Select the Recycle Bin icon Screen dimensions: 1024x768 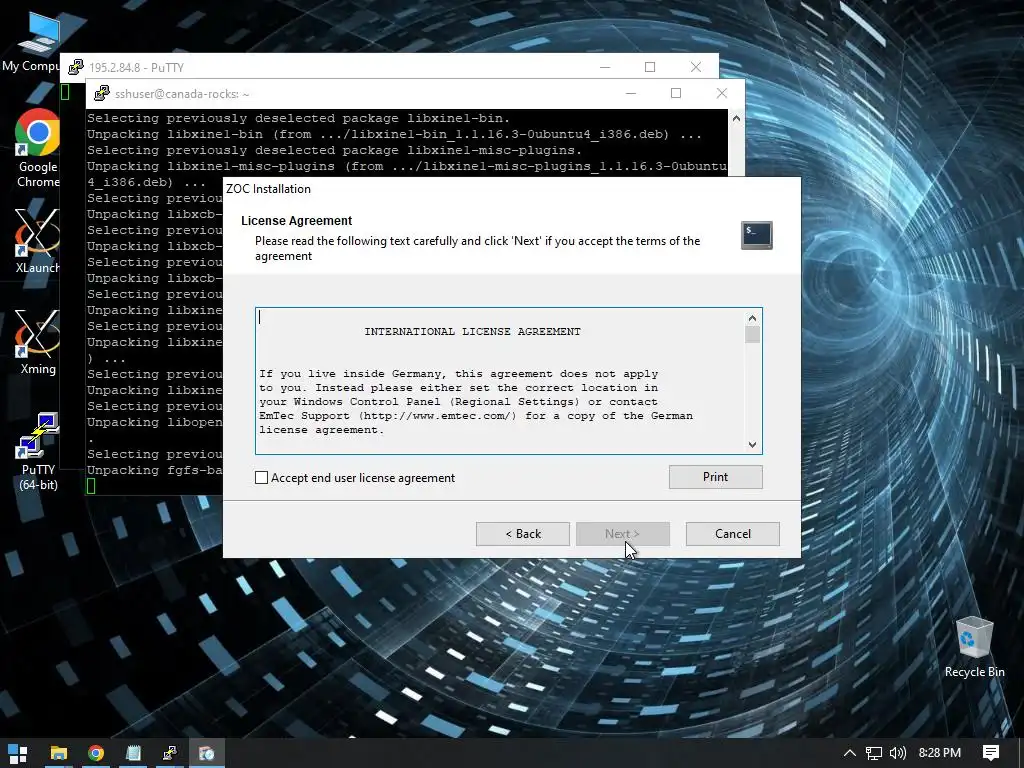click(974, 648)
